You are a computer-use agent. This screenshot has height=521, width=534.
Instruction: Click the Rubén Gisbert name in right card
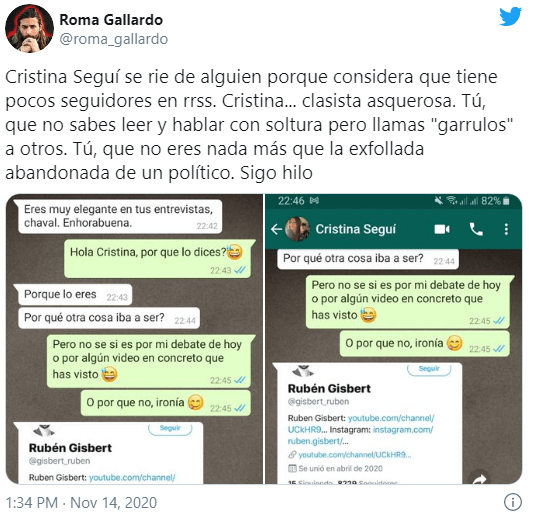click(329, 389)
